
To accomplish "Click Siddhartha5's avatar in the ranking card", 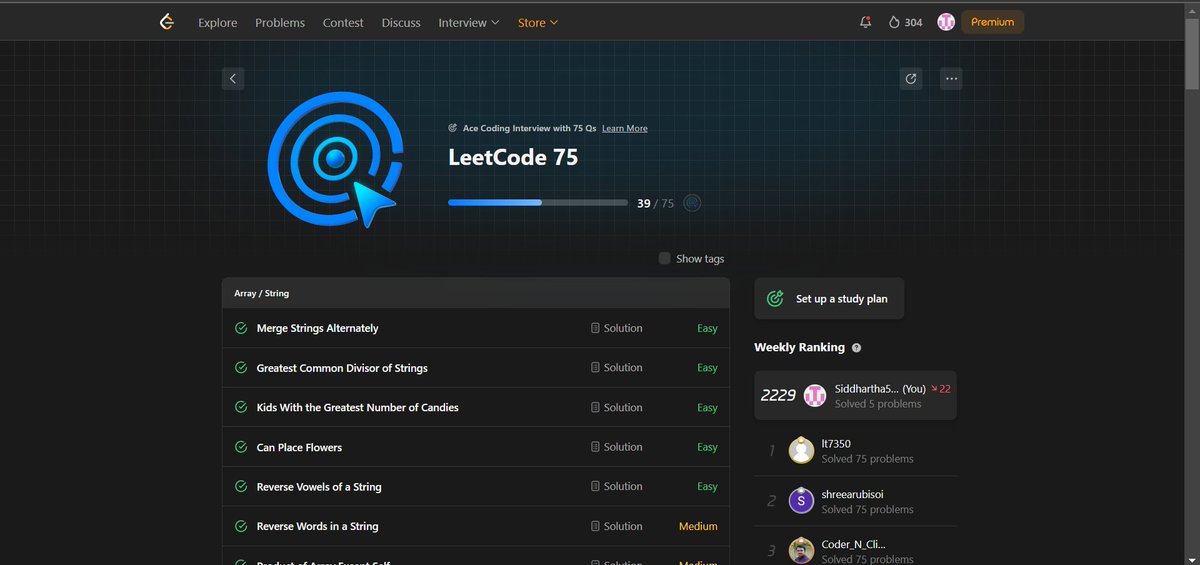I will click(815, 395).
